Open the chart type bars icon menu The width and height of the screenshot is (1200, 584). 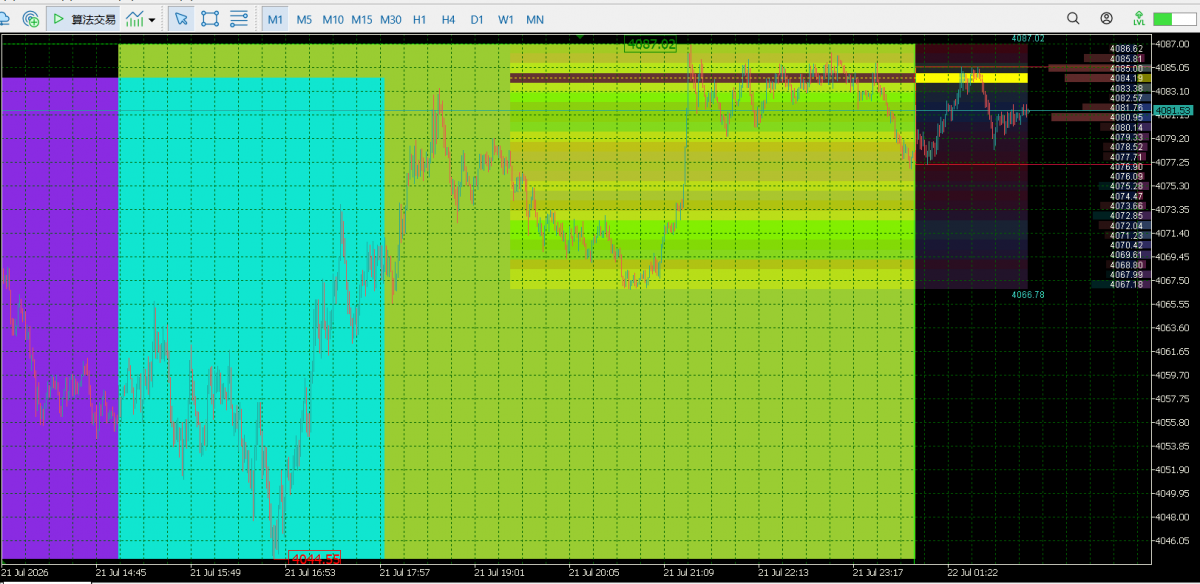[x=135, y=19]
